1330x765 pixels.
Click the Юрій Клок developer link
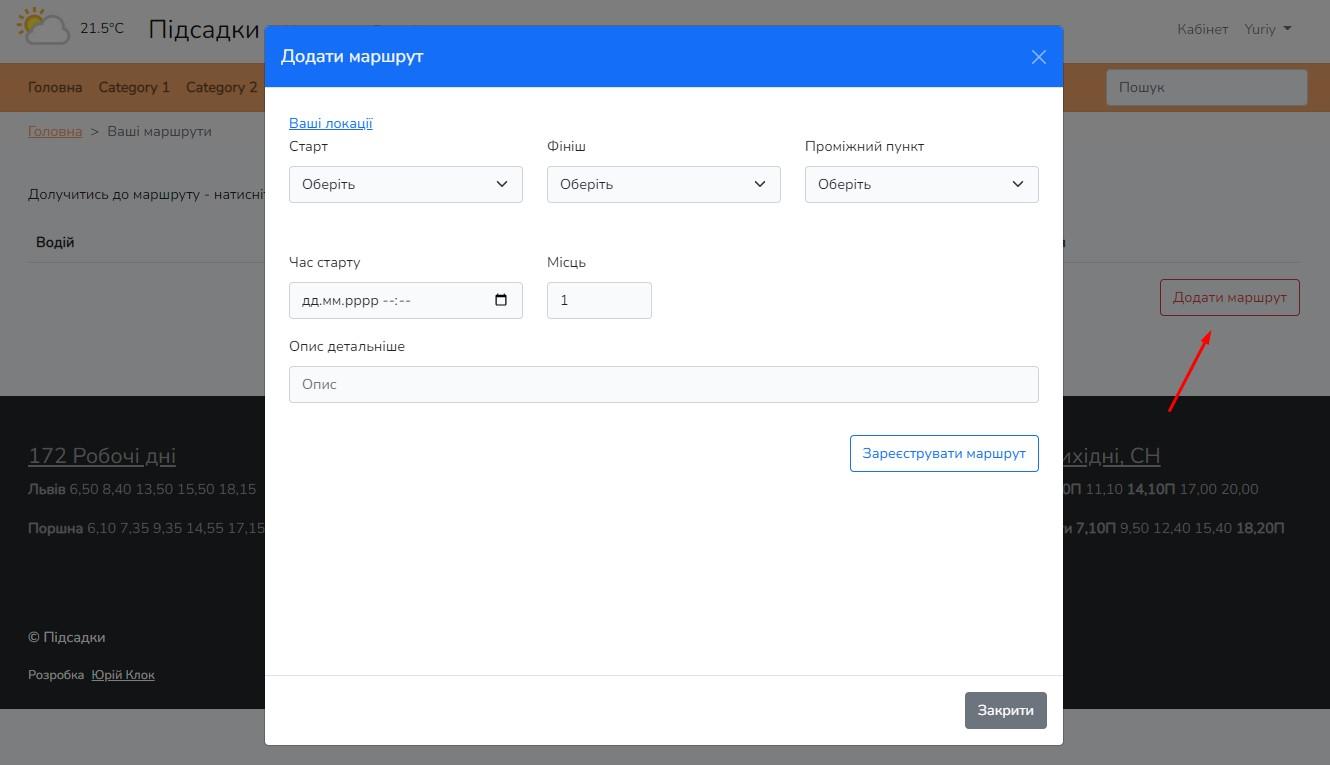click(x=123, y=675)
